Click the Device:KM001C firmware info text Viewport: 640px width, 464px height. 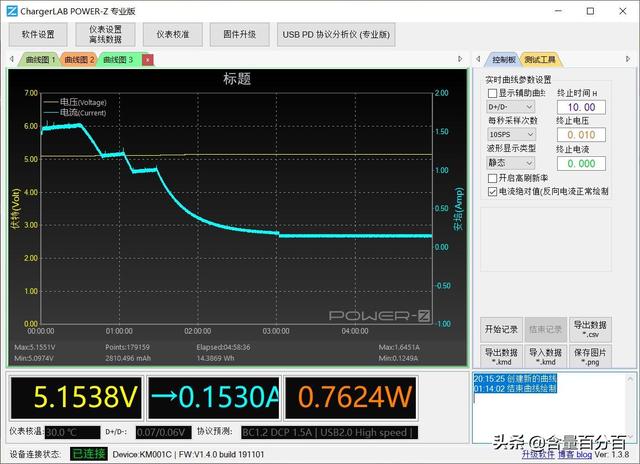pos(188,454)
